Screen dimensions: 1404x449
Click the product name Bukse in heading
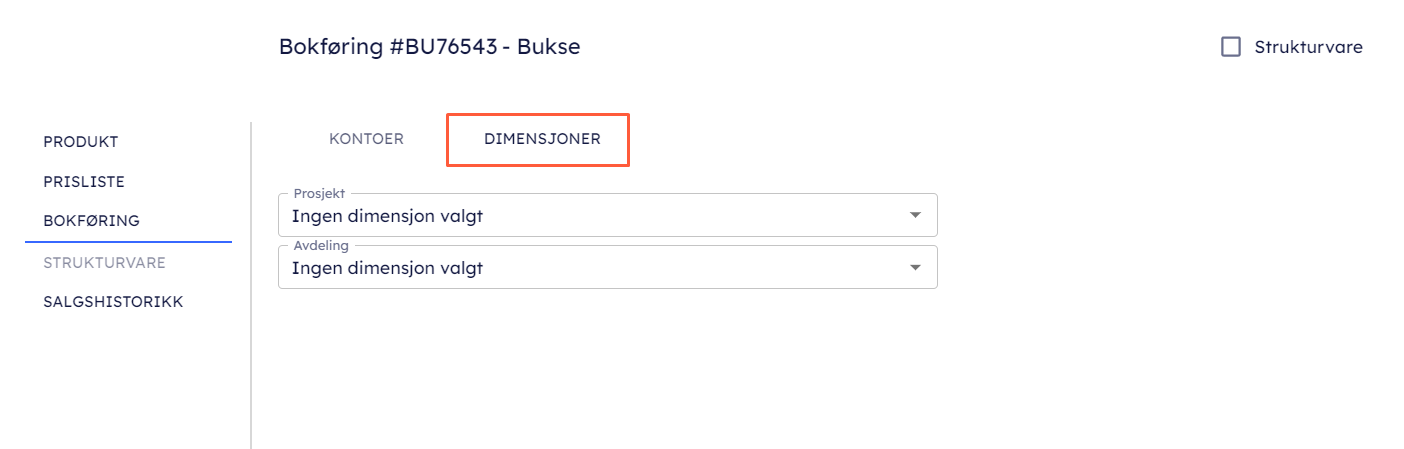(549, 47)
